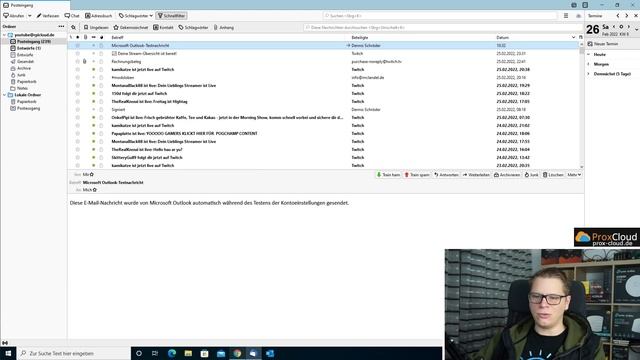The image size is (640, 360).
Task: Filter messages by Anhang attachment
Action: 224,27
